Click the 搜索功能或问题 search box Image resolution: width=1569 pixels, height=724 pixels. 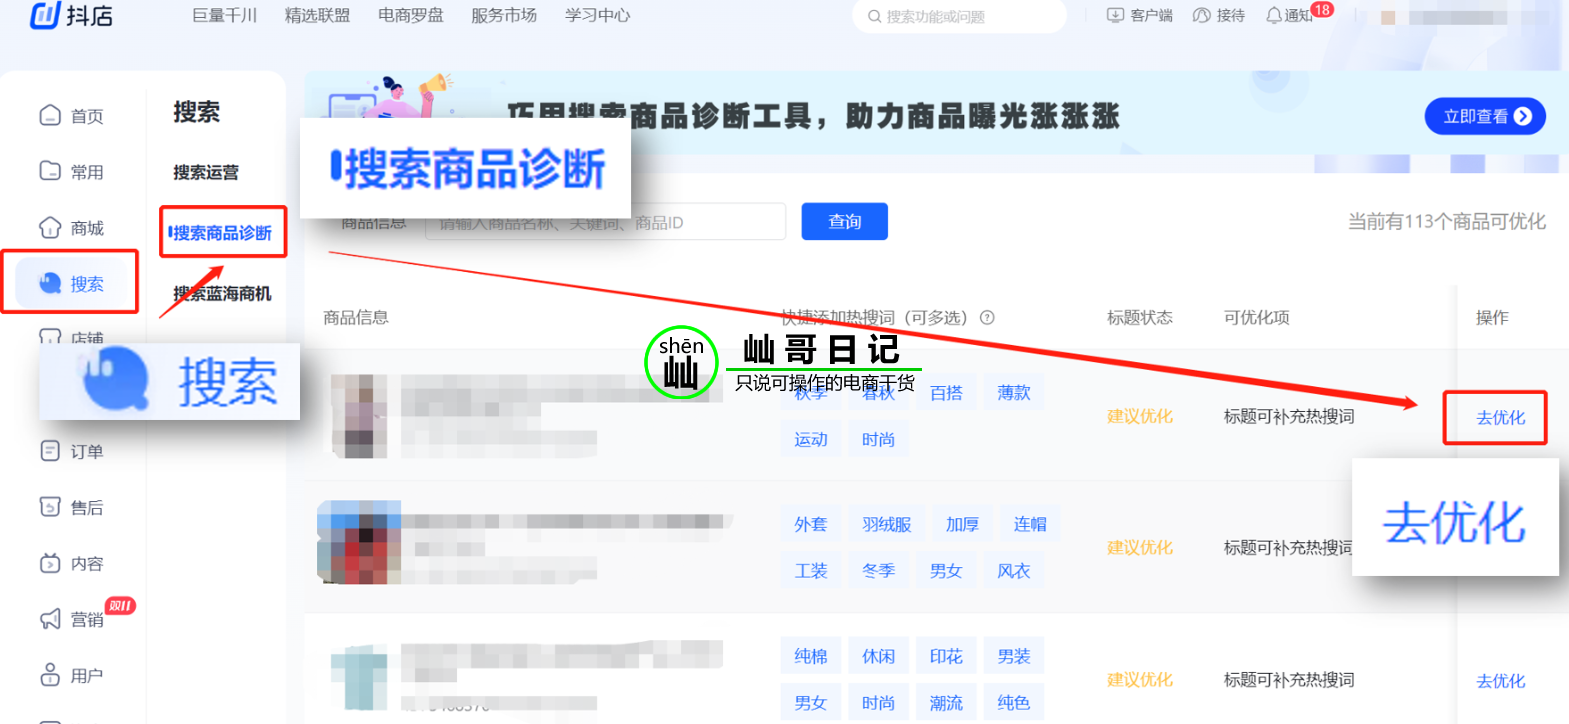coord(959,16)
